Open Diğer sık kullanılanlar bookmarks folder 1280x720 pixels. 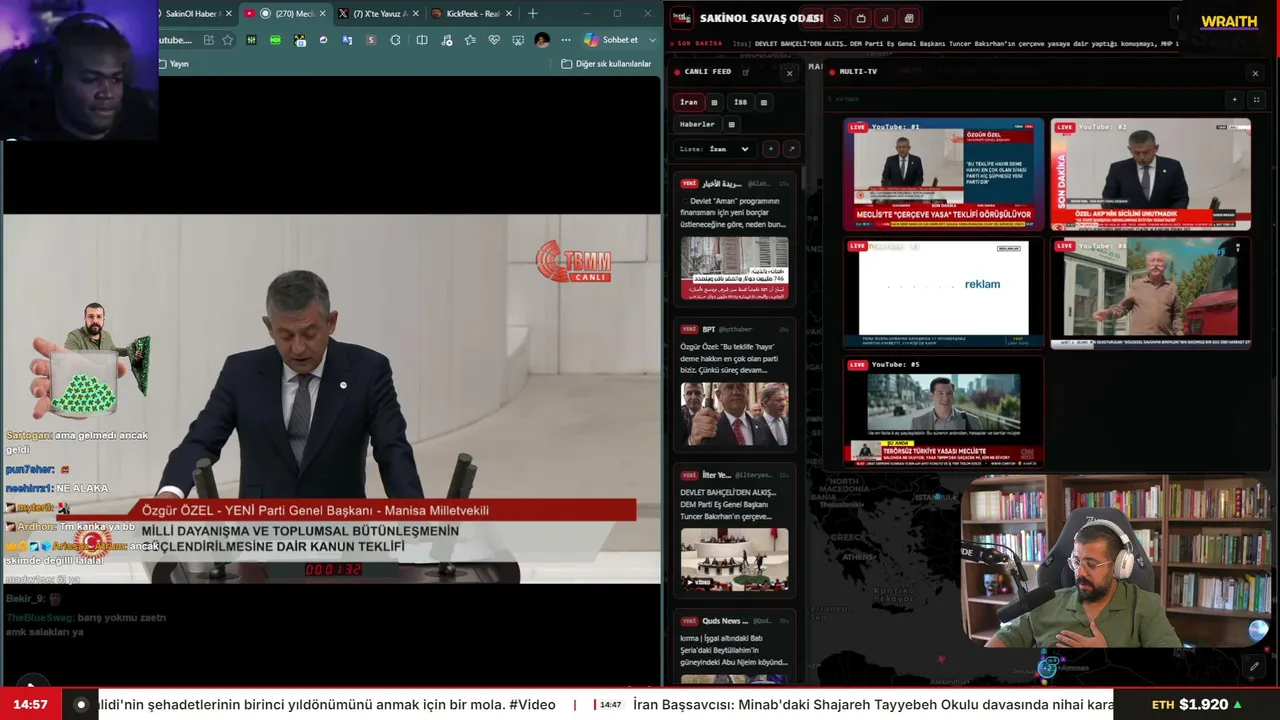point(607,64)
